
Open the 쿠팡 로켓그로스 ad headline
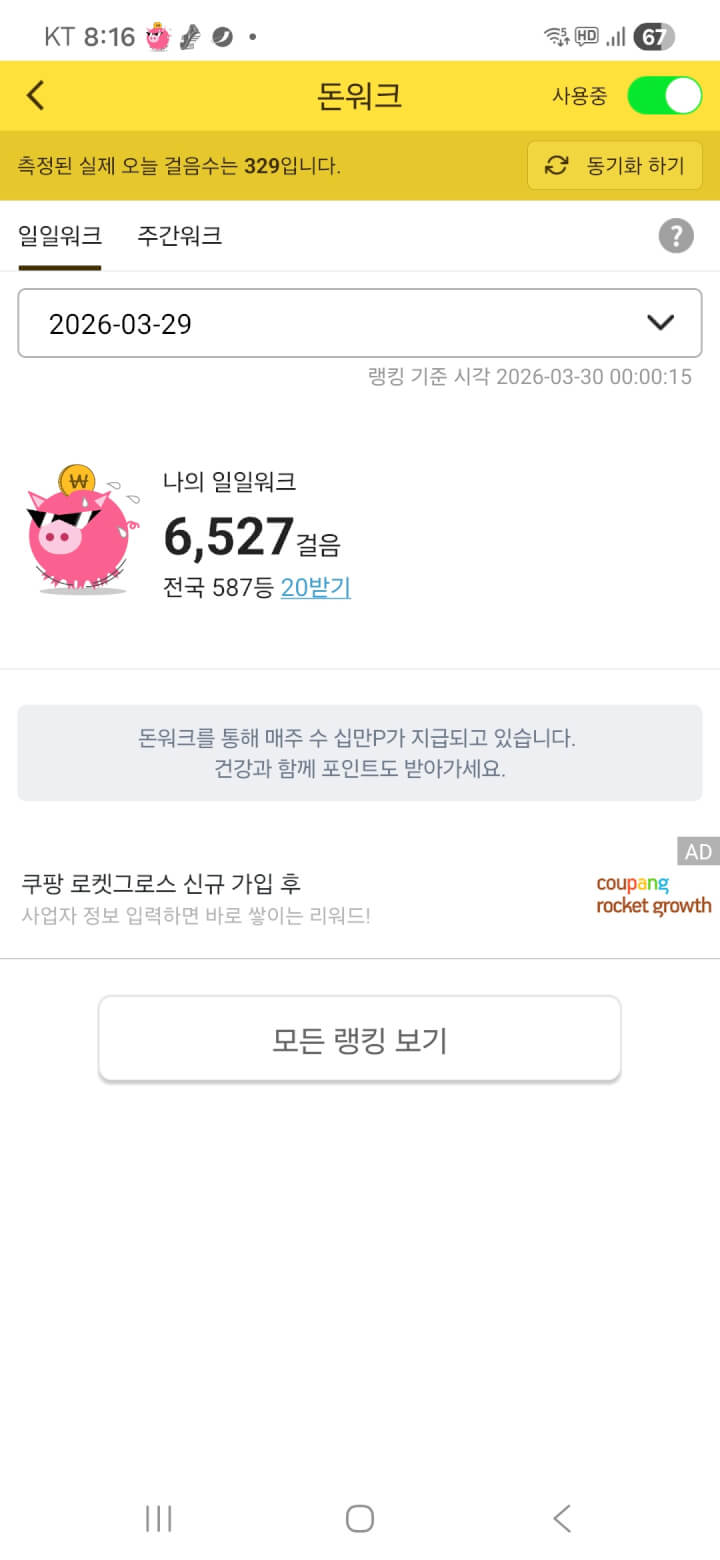pyautogui.click(x=162, y=883)
